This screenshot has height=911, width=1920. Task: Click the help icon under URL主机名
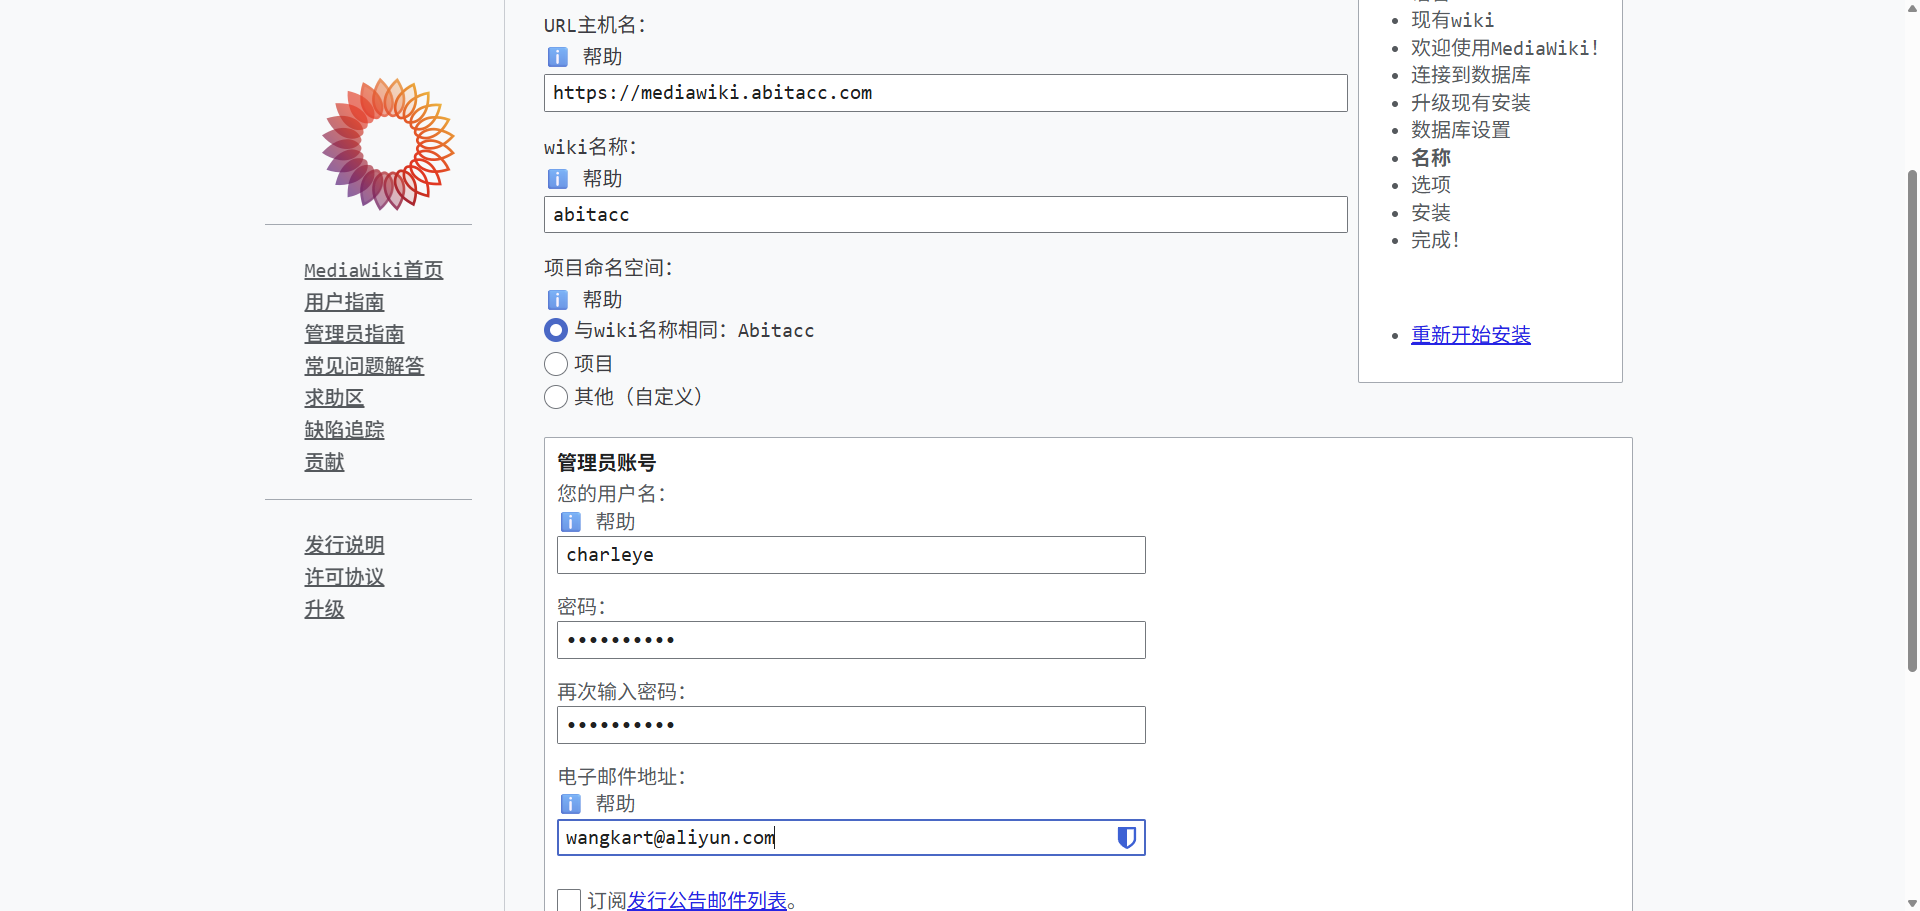(x=558, y=57)
